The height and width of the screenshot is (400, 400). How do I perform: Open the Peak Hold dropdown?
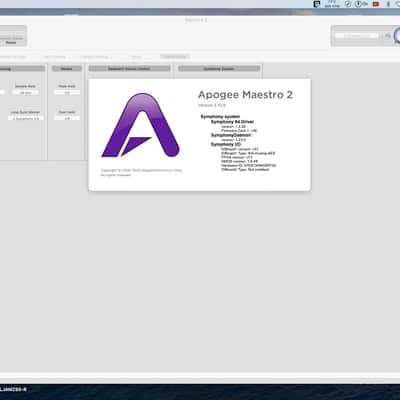[x=67, y=92]
